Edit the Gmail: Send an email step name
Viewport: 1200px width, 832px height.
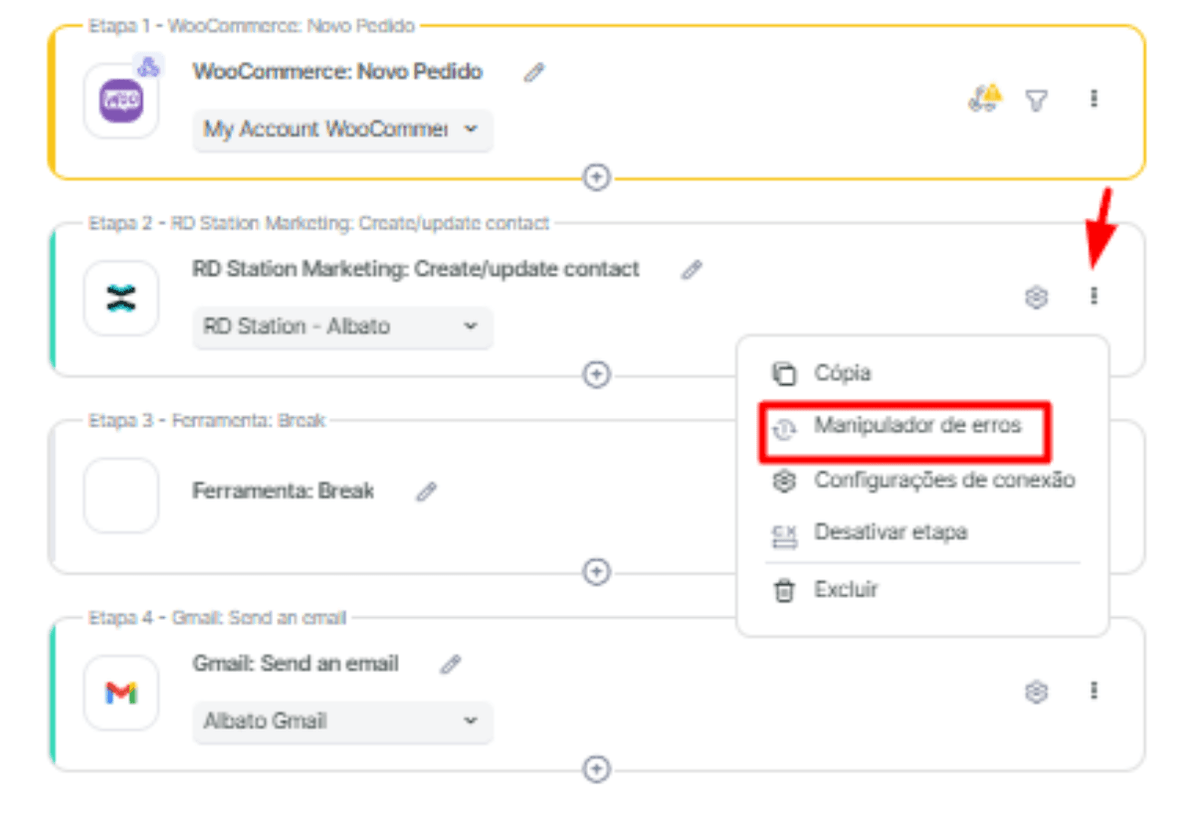pyautogui.click(x=451, y=664)
